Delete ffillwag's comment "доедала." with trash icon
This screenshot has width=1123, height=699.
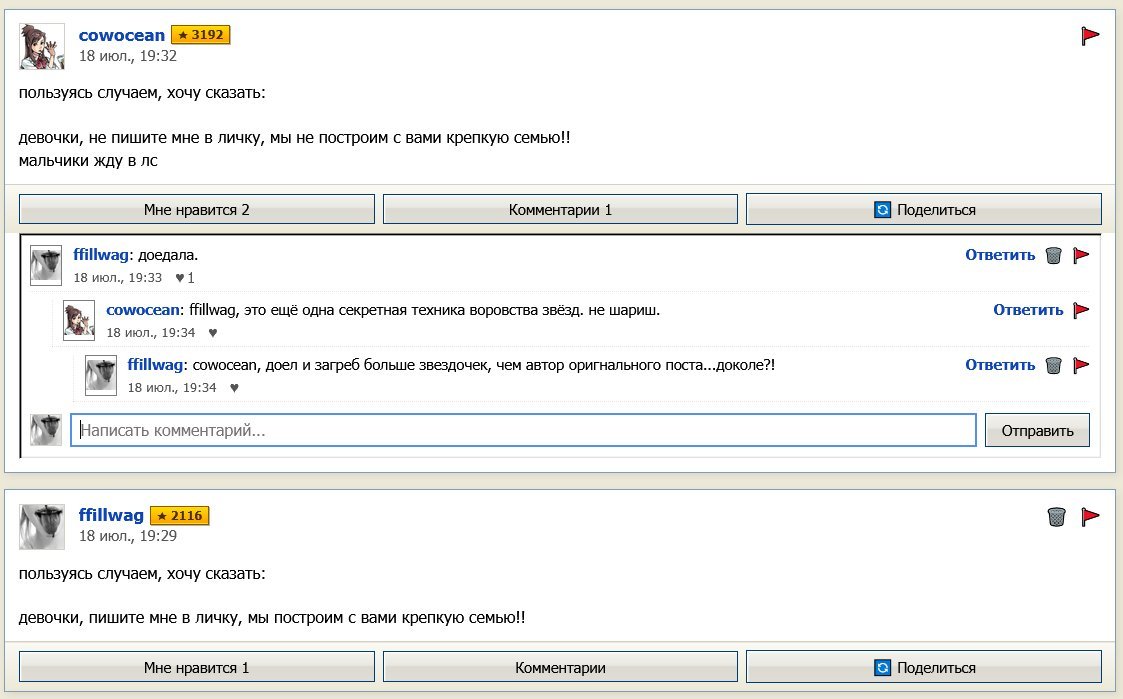coord(1054,255)
